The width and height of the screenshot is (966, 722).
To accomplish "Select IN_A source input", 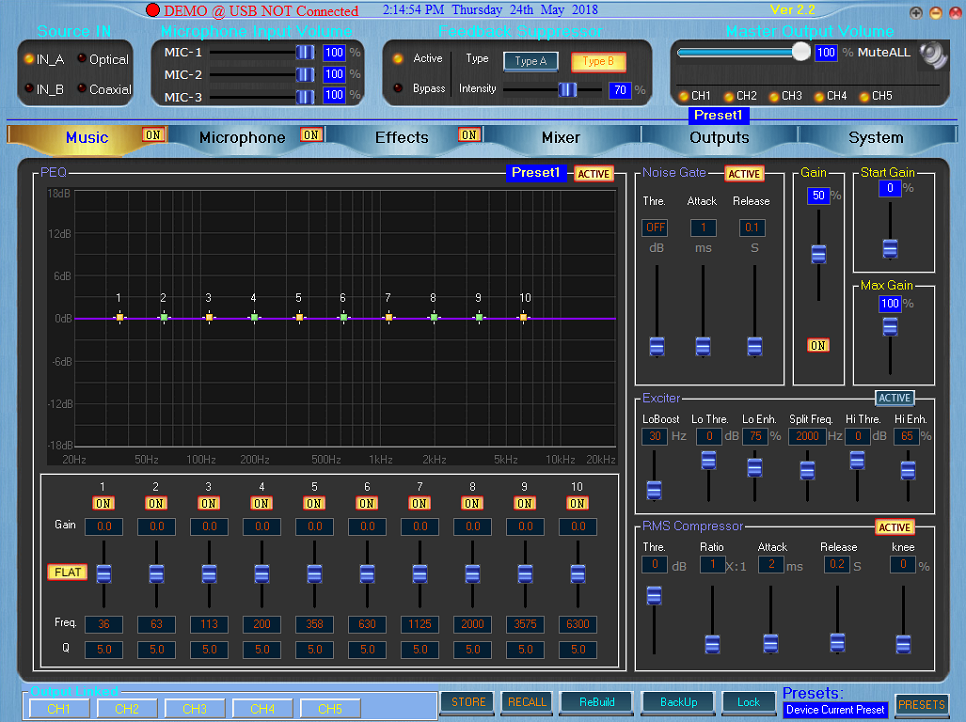I will 28,59.
